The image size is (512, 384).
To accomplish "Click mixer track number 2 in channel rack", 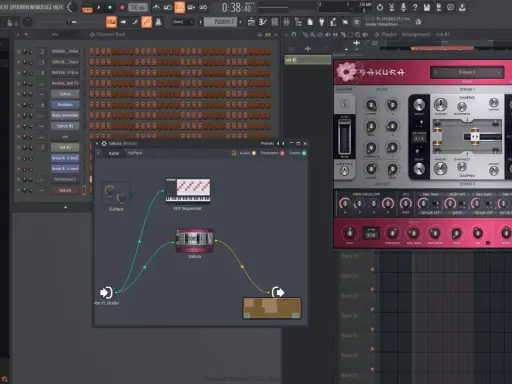I will [42, 51].
